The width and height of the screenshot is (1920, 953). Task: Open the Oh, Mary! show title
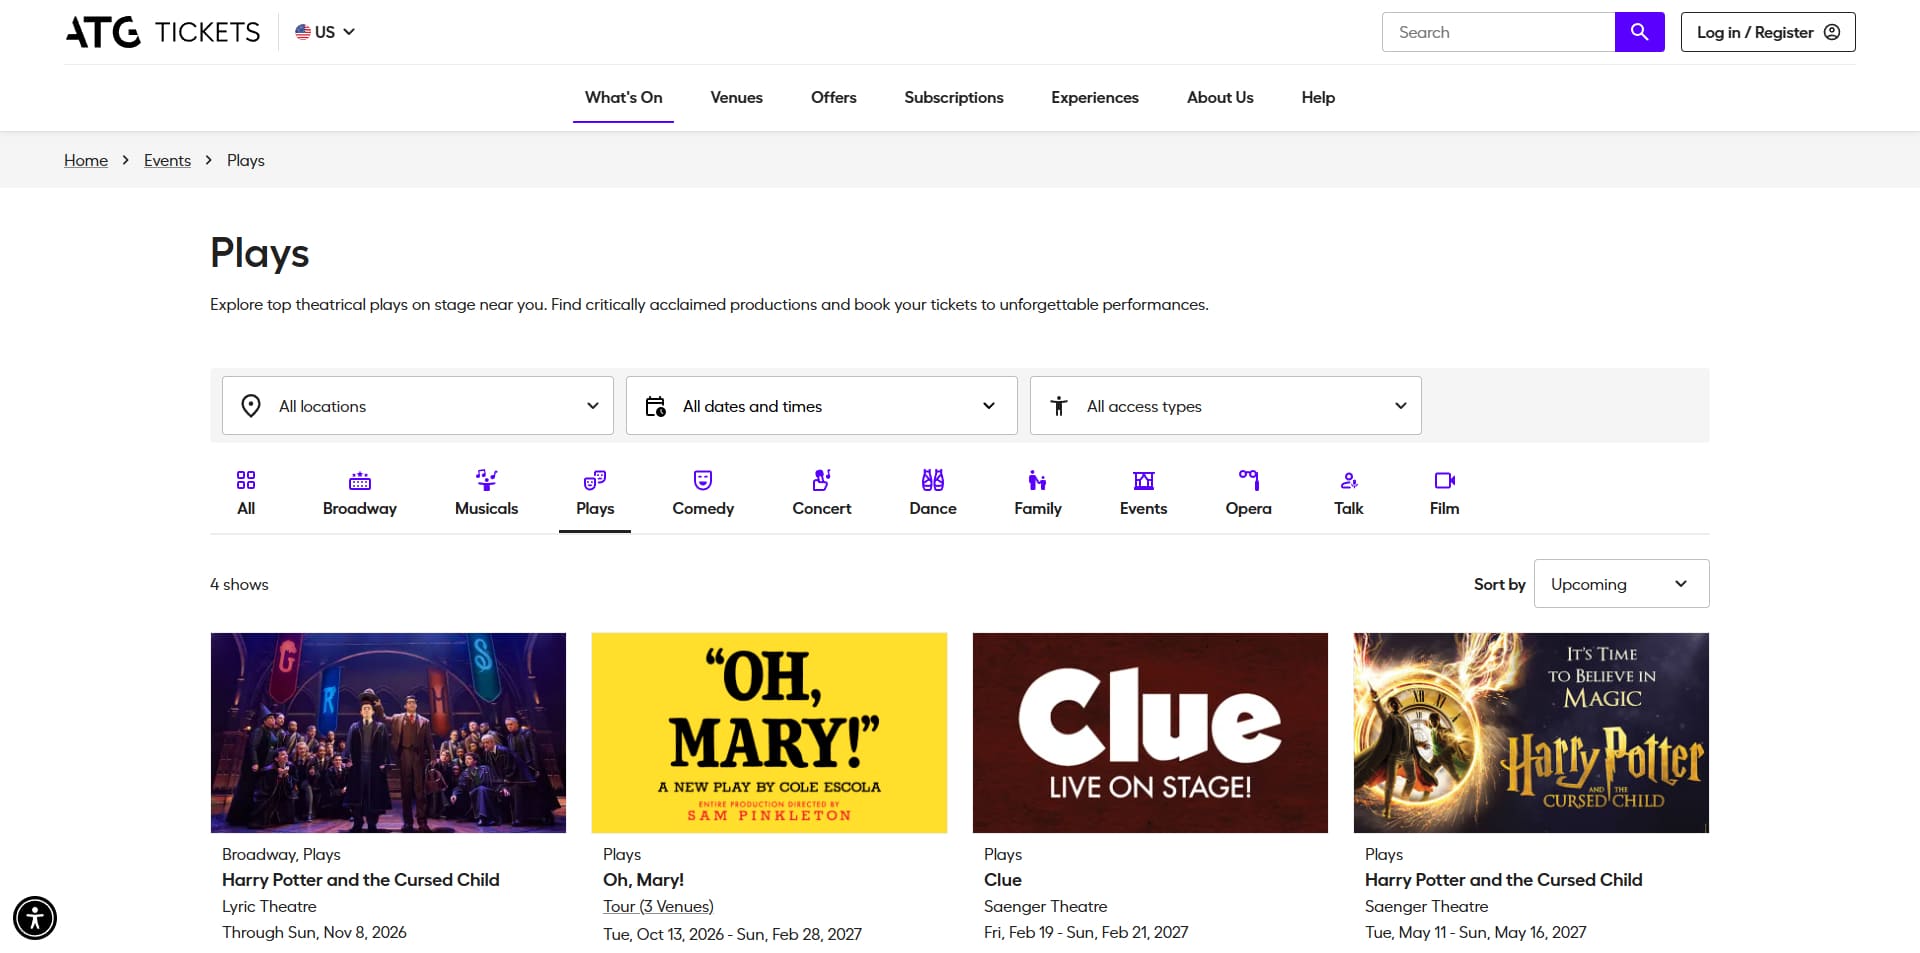click(643, 880)
